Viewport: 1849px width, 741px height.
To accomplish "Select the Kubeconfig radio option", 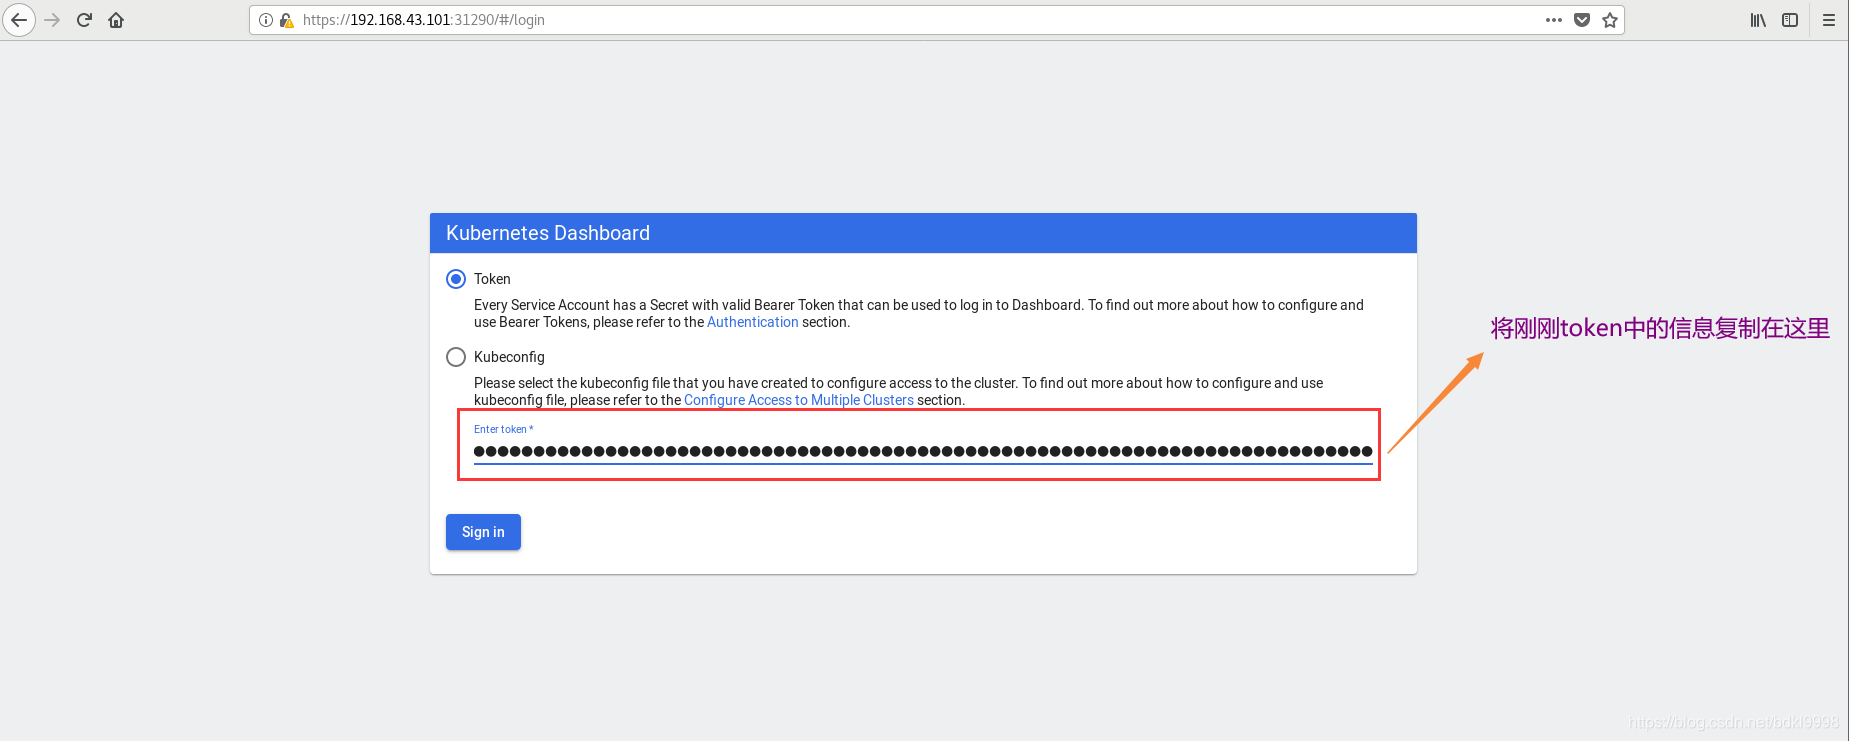I will coord(456,357).
